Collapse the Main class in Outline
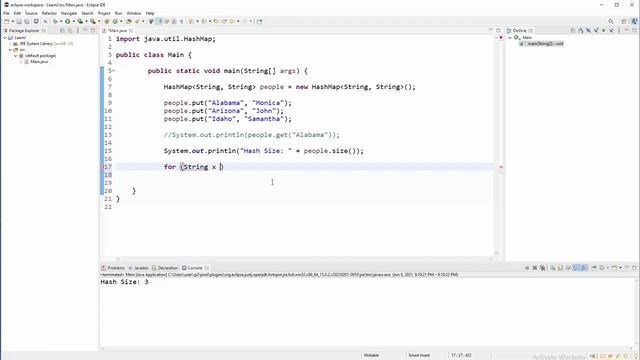This screenshot has width=640, height=360. [x=510, y=38]
